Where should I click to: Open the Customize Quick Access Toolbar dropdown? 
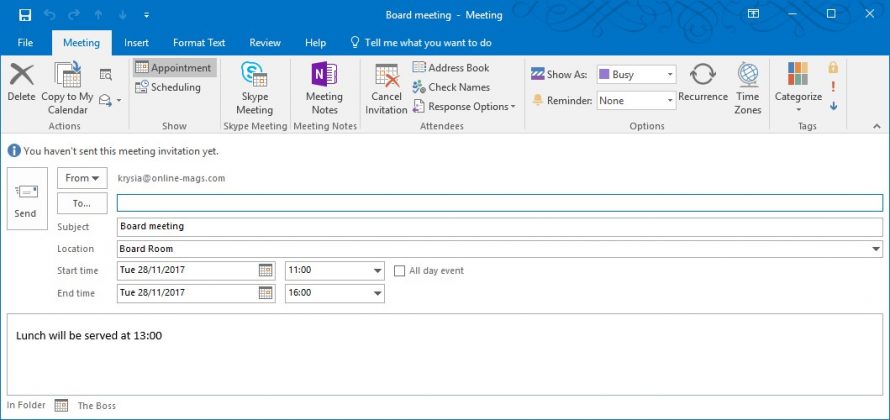(146, 15)
